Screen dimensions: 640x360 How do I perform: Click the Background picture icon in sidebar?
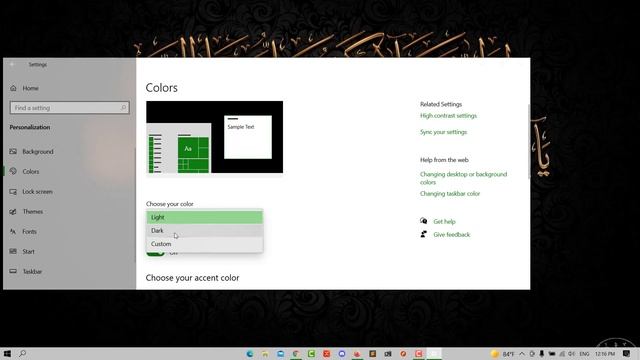(13, 151)
